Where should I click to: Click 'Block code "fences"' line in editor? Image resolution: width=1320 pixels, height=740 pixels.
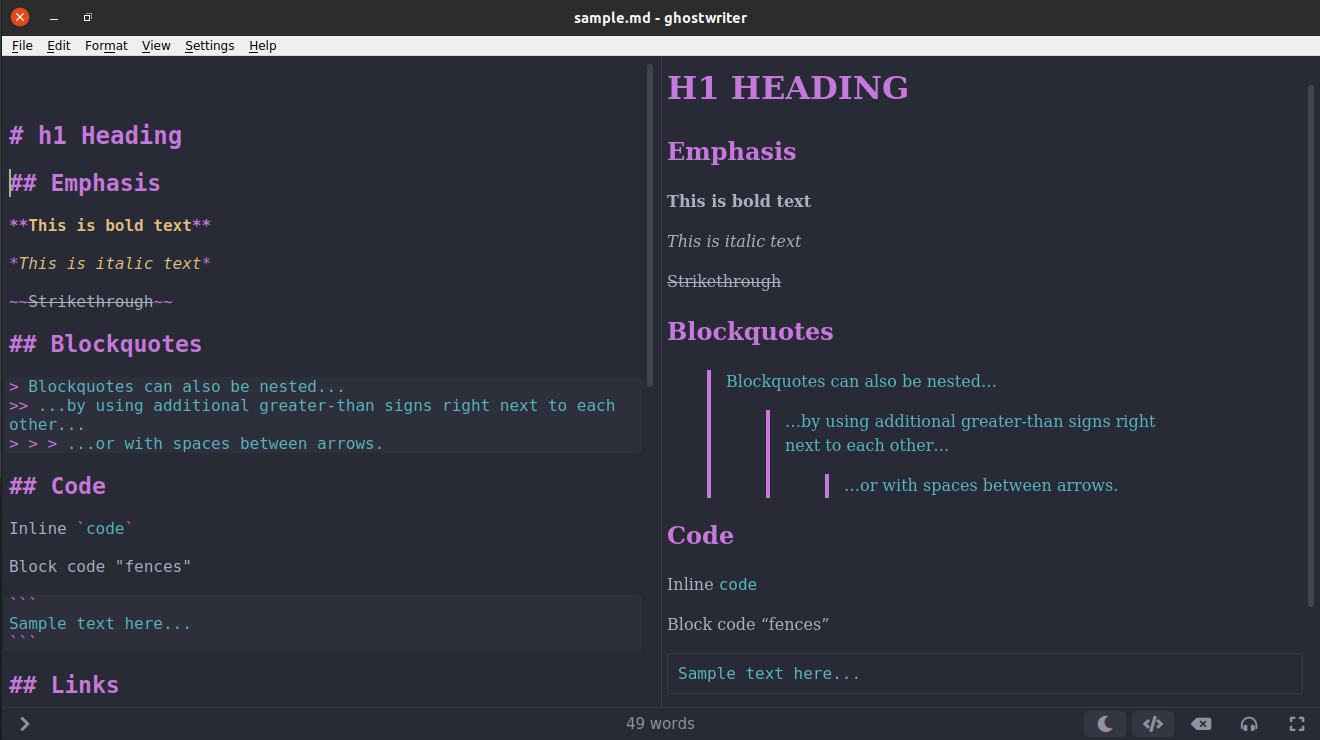(100, 567)
